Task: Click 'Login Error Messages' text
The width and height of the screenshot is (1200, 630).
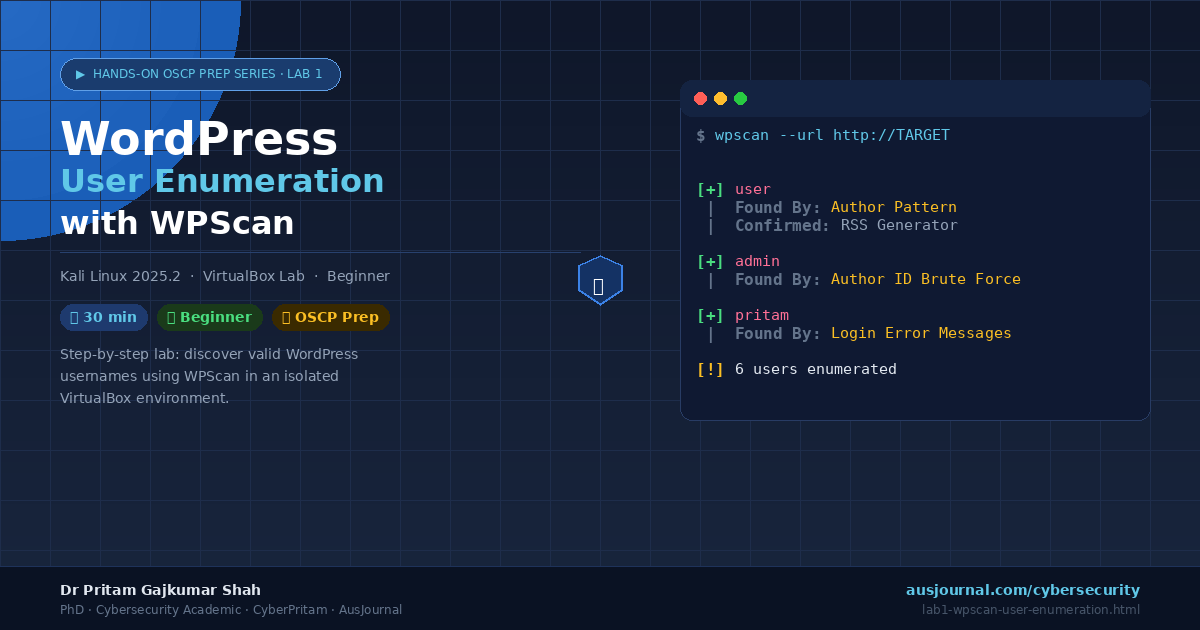Action: pos(921,333)
